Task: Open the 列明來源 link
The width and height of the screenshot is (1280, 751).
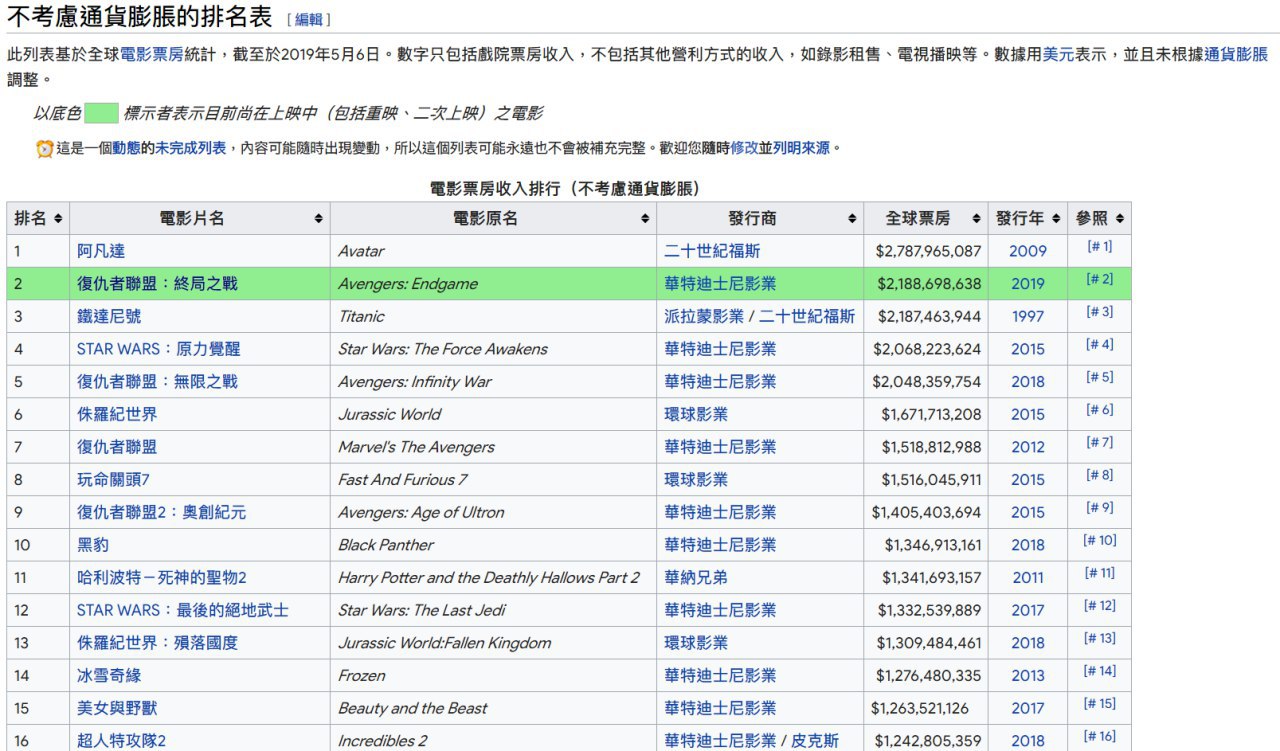Action: click(x=801, y=148)
